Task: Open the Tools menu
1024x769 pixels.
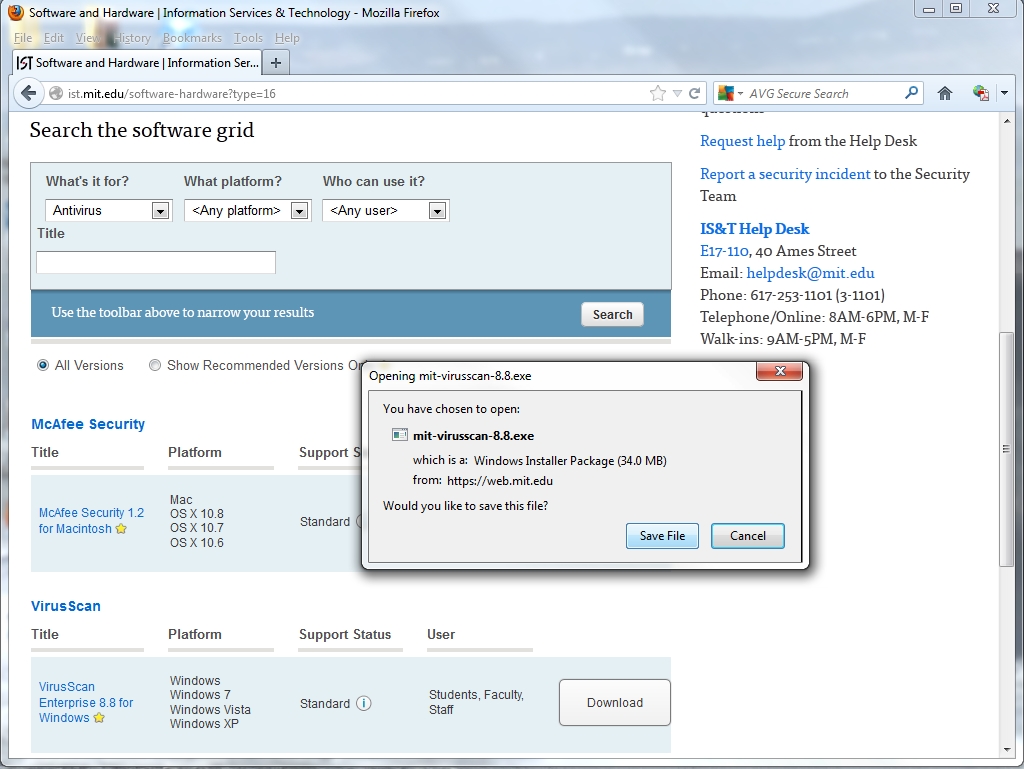Action: [248, 38]
